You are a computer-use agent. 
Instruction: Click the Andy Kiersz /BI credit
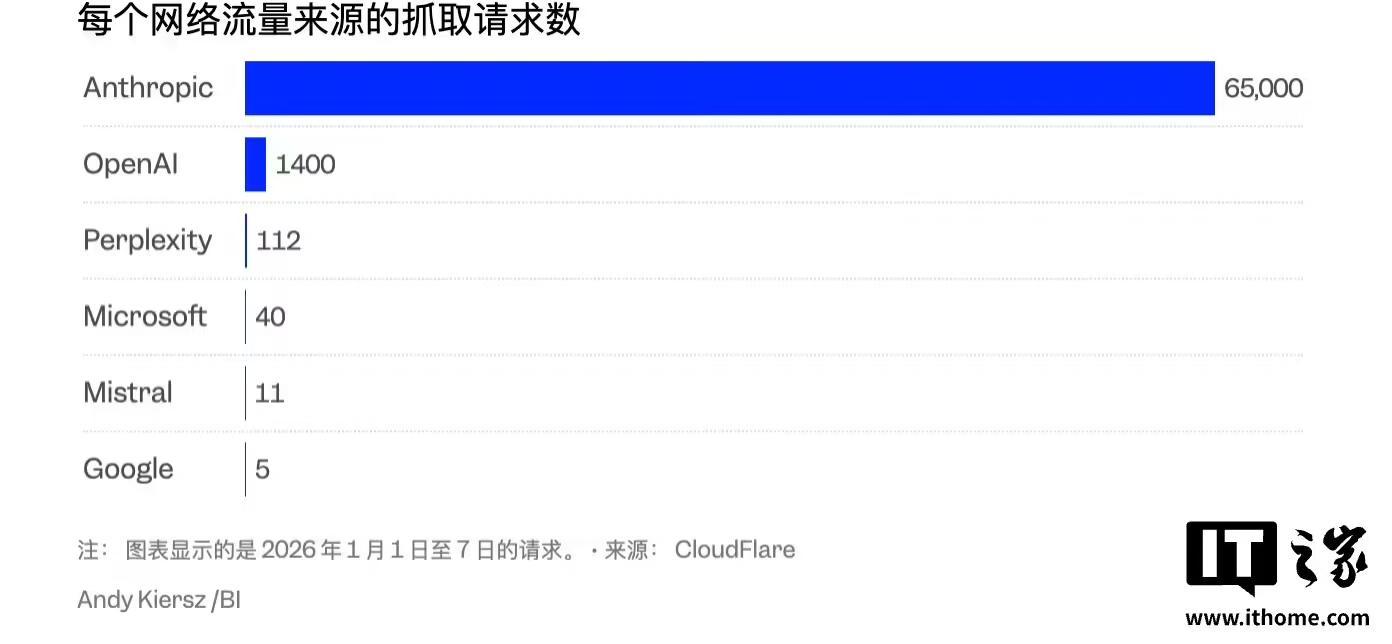coord(159,600)
